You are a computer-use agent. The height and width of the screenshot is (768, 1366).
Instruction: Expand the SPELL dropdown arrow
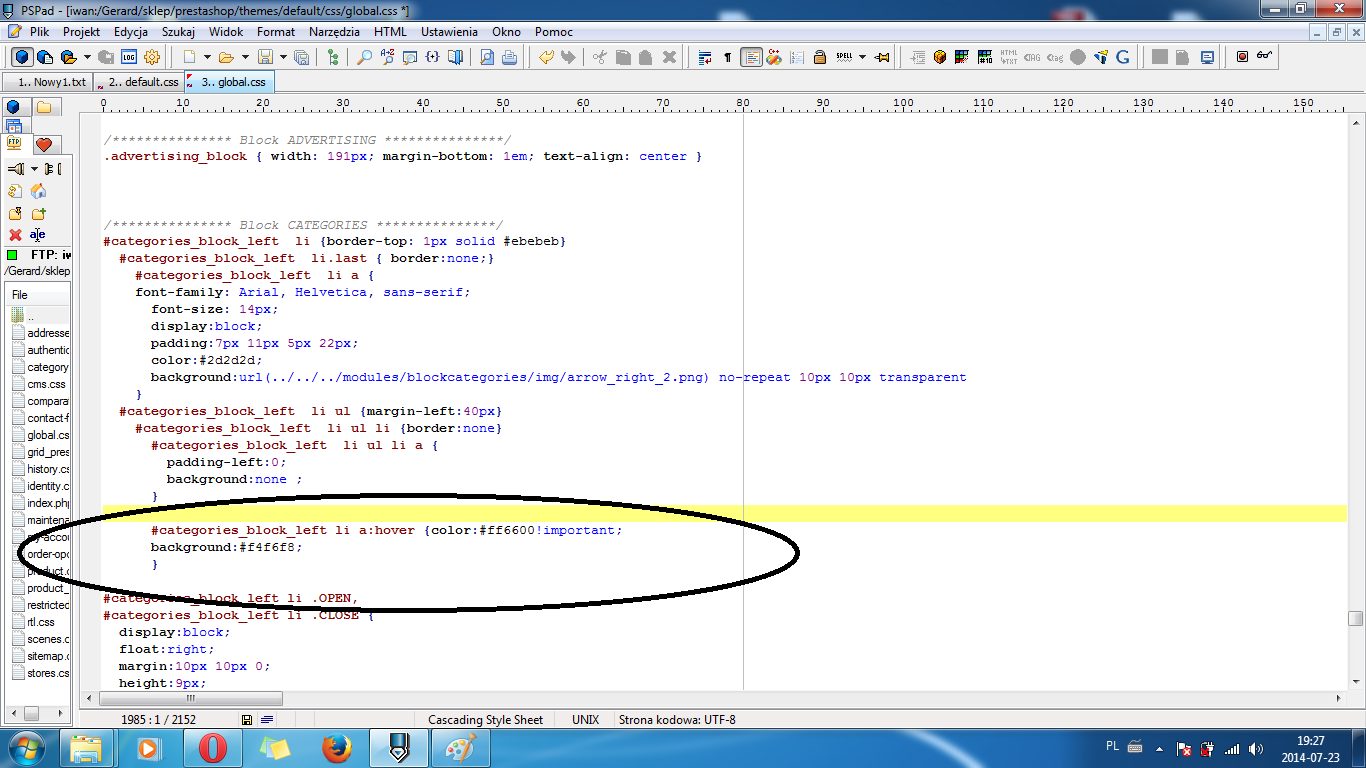click(x=862, y=57)
